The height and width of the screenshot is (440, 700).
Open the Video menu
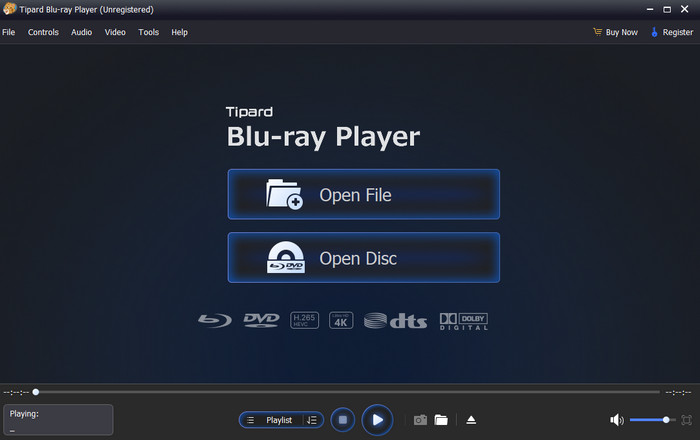click(115, 32)
